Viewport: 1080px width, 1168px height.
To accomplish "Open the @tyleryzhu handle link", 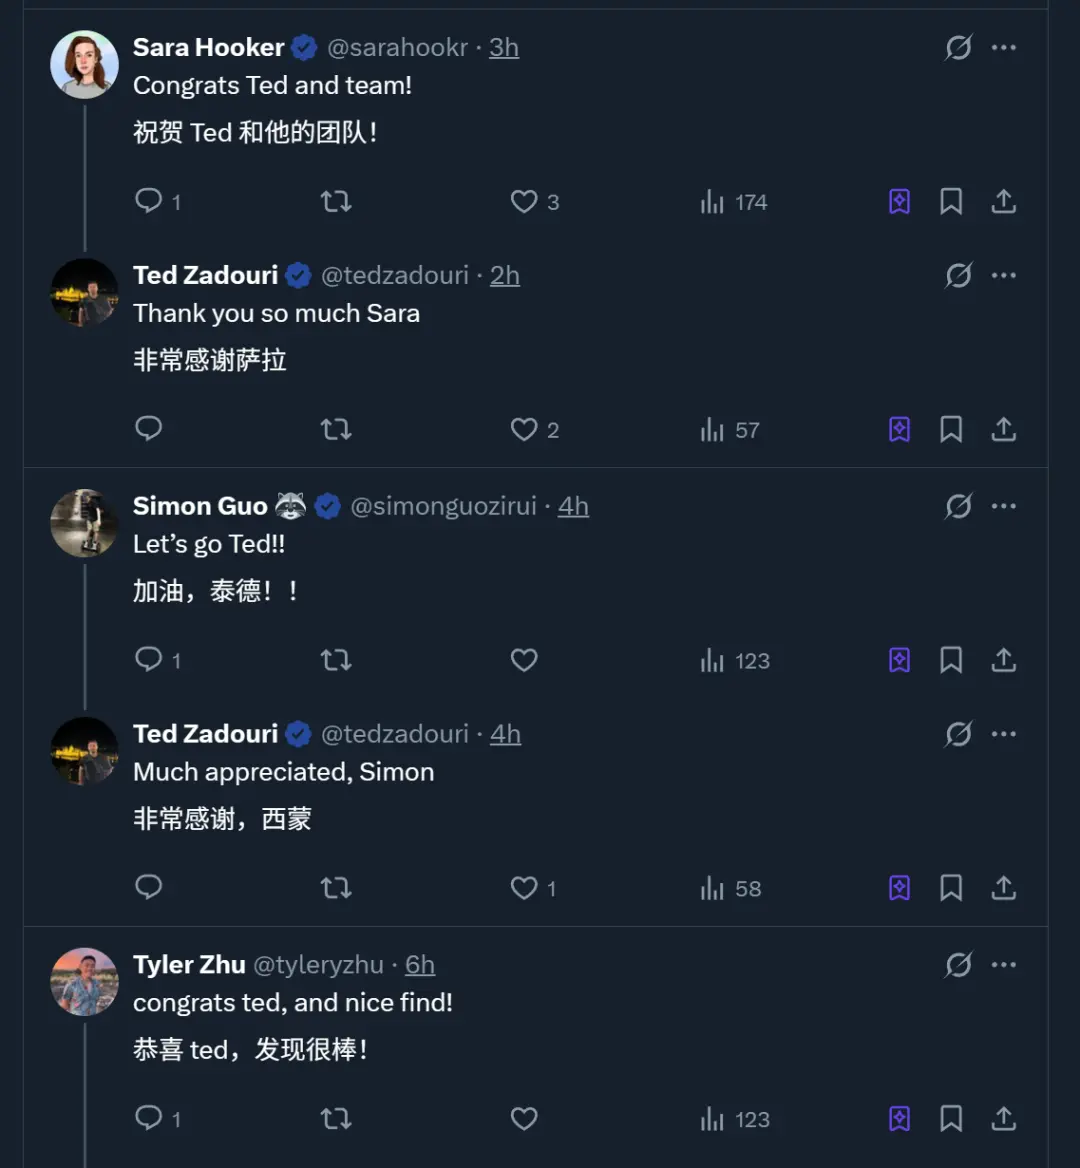I will (x=318, y=965).
